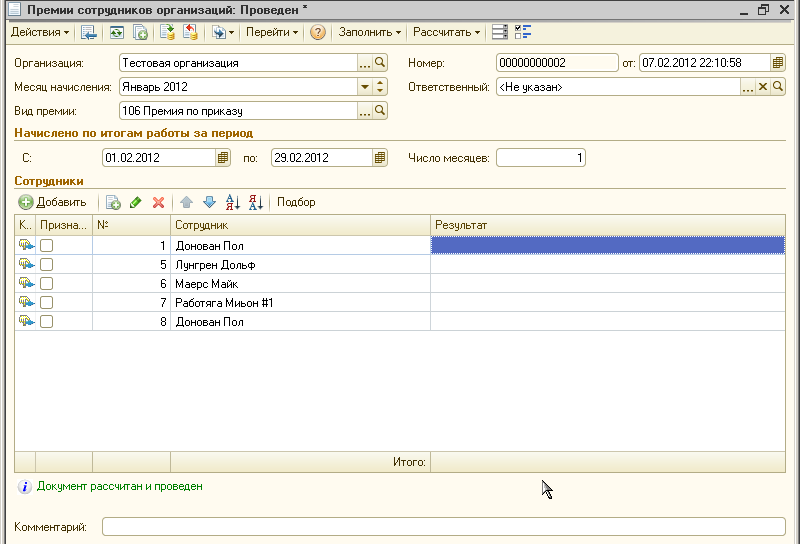Open calendar for end date 29.02.2012
800x544 pixels.
[380, 158]
